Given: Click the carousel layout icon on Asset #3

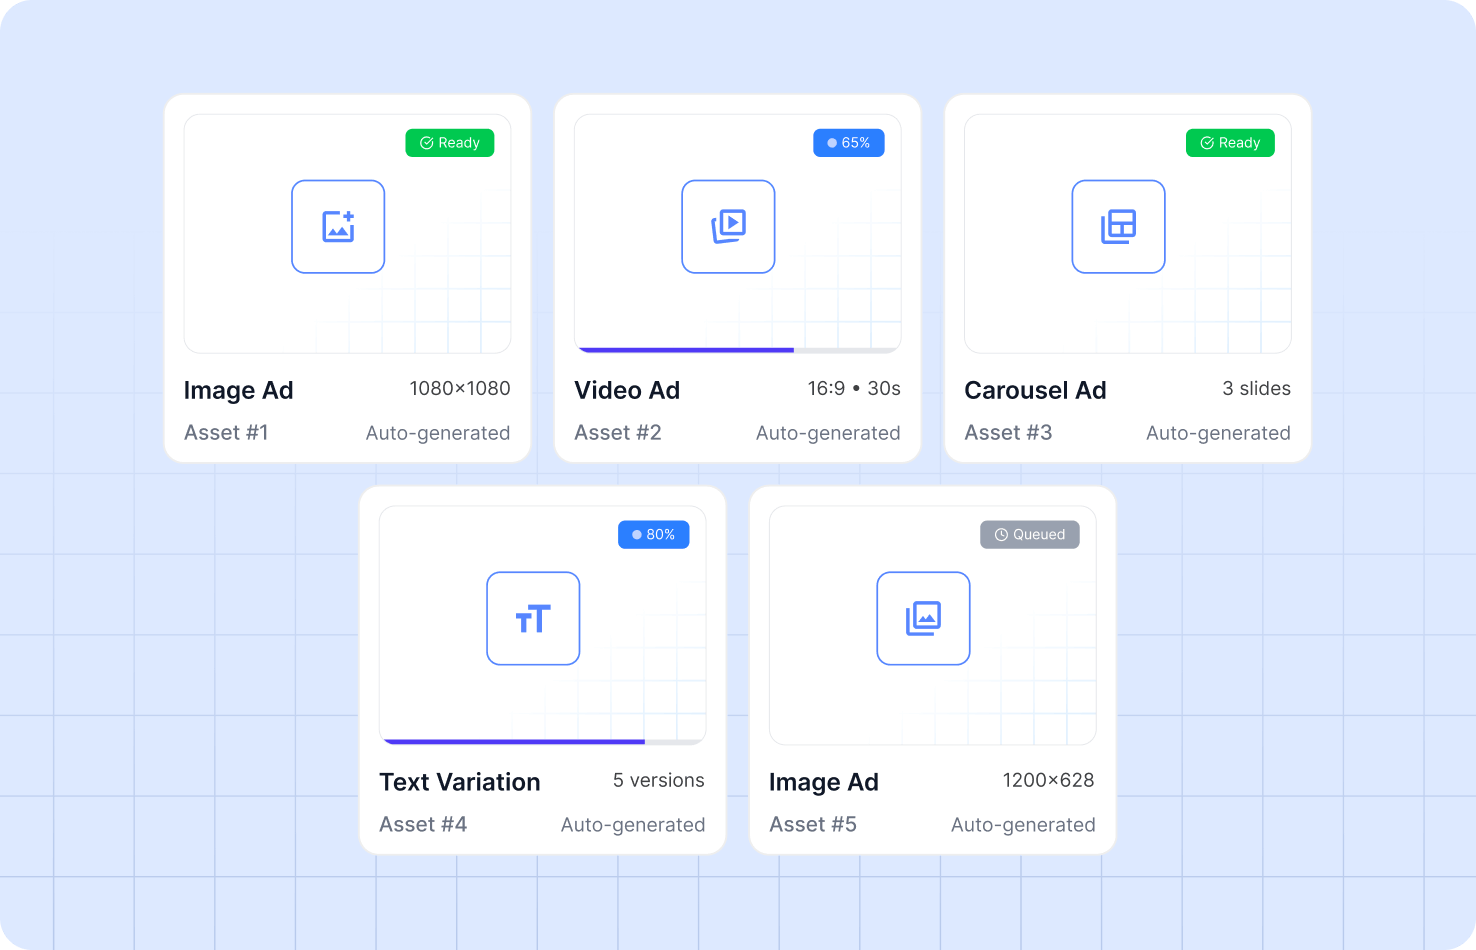Looking at the screenshot, I should tap(1118, 227).
